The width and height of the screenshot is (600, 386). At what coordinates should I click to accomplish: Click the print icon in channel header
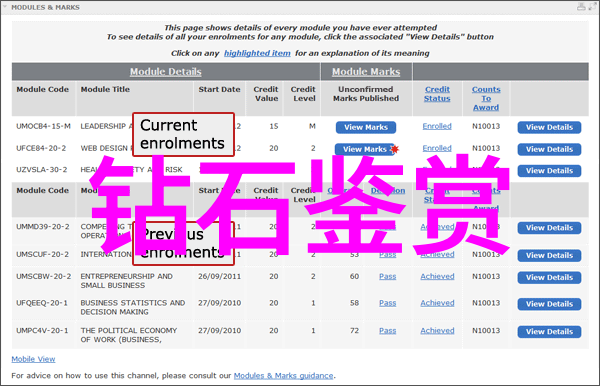coord(581,7)
